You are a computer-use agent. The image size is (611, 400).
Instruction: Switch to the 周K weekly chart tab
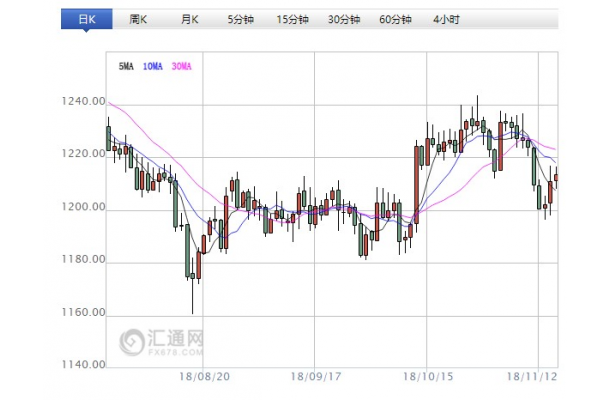tap(139, 20)
